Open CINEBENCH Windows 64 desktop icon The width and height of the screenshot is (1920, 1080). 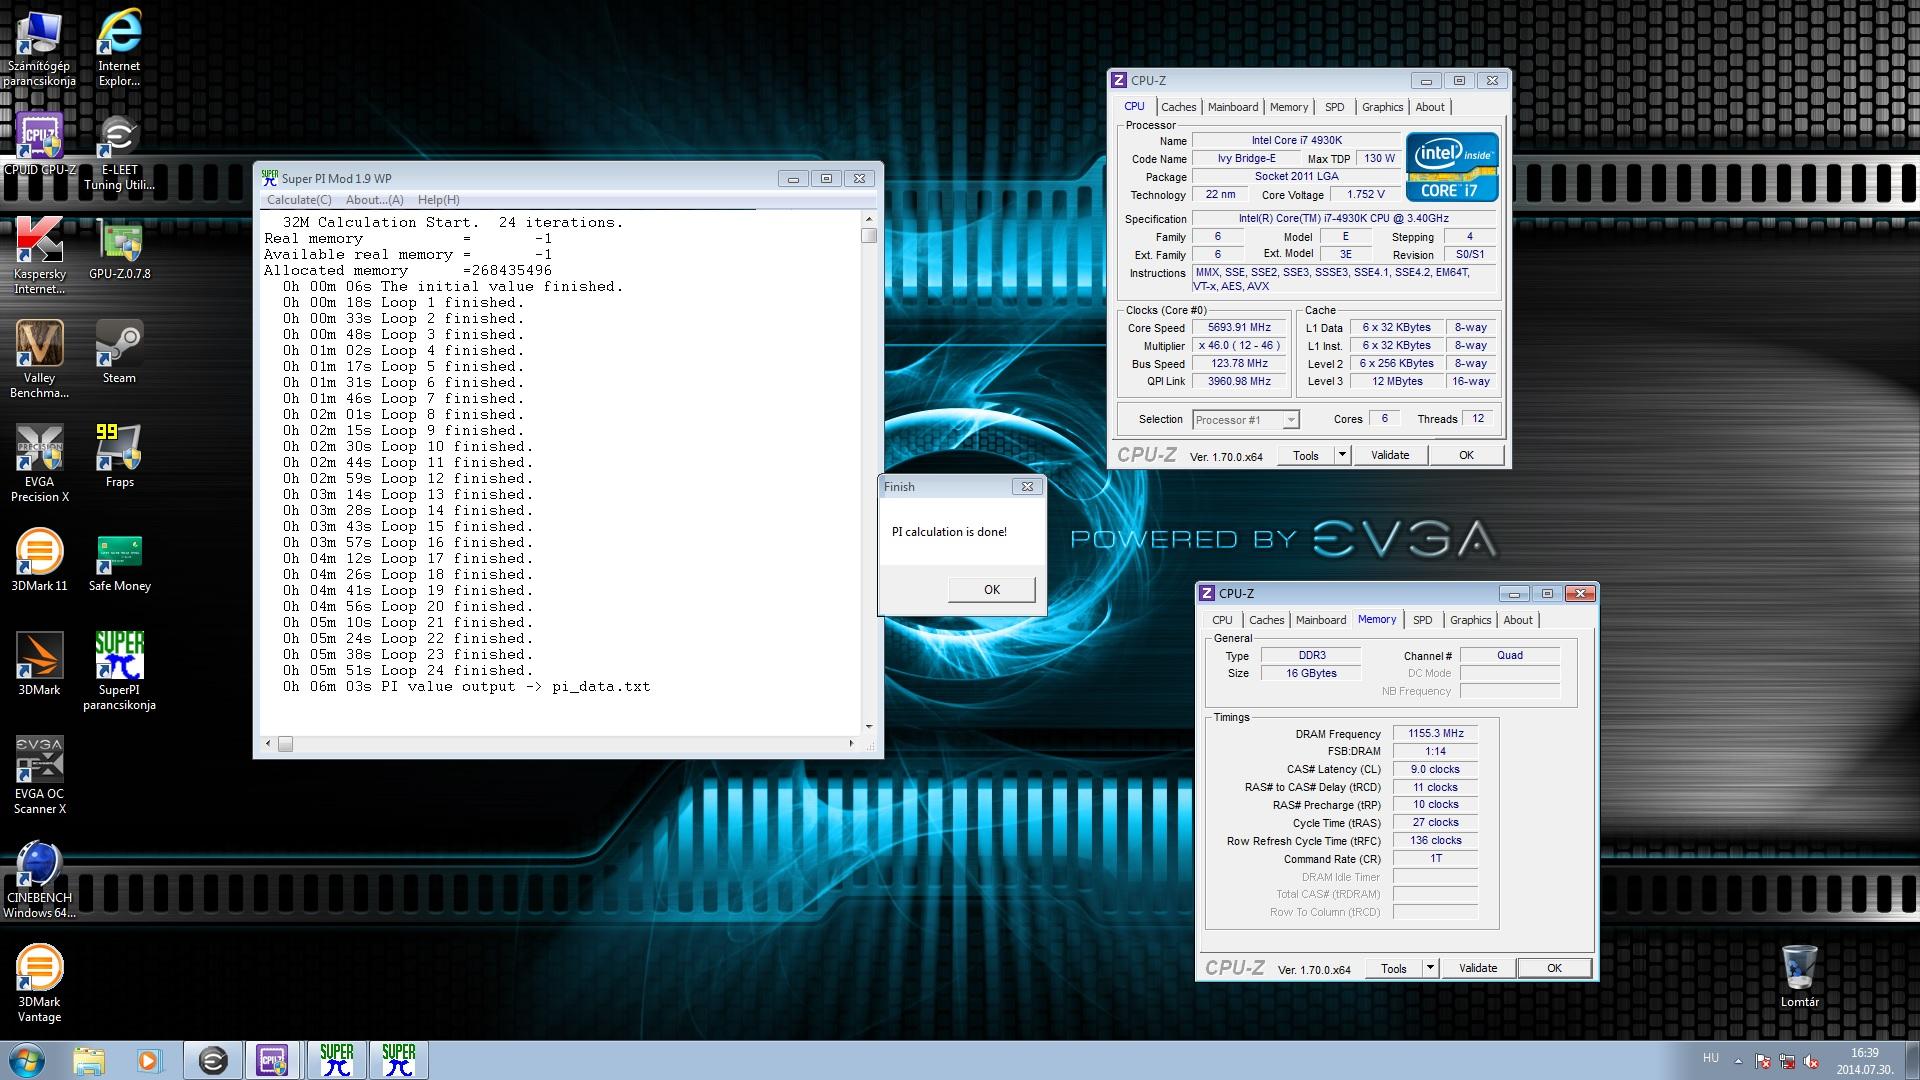[x=39, y=880]
